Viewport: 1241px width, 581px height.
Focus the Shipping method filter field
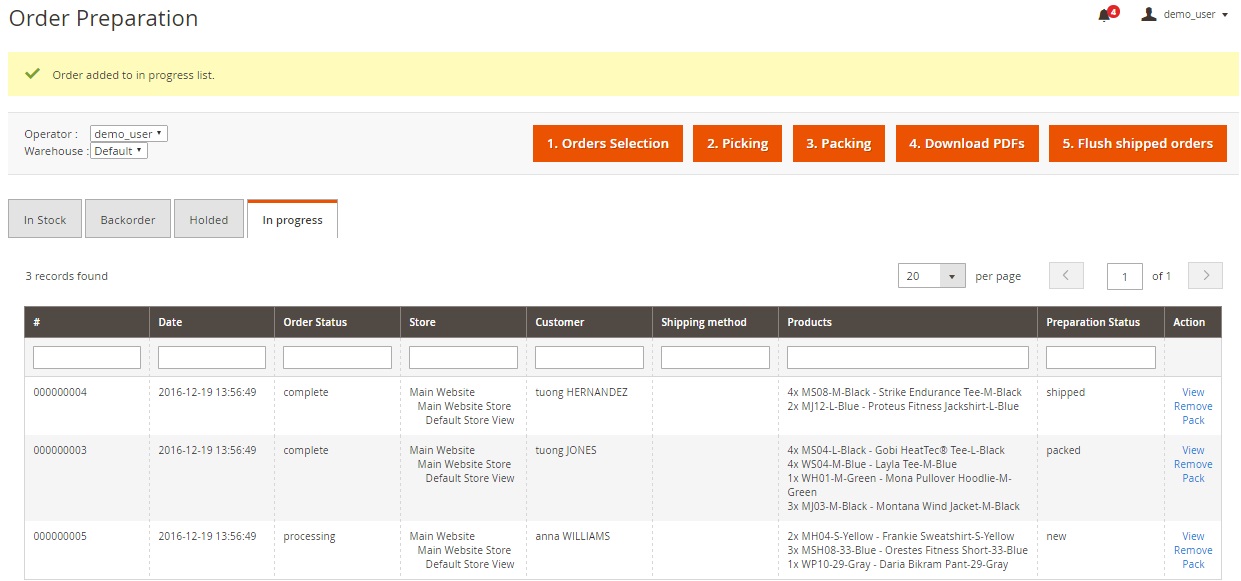715,357
